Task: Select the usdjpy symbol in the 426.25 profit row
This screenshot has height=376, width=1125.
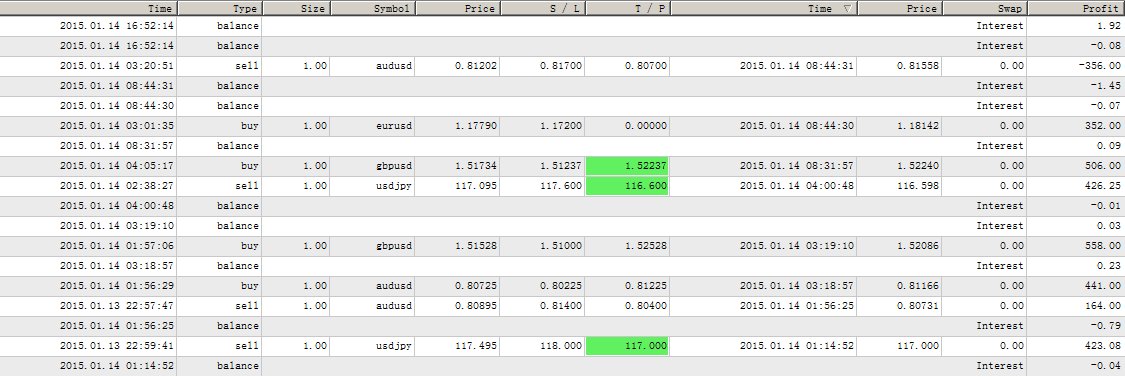Action: tap(394, 186)
